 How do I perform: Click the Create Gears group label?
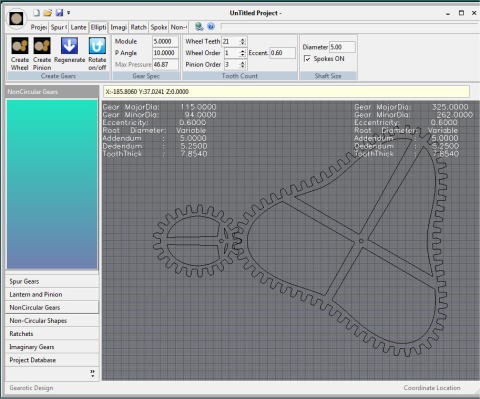(x=58, y=76)
